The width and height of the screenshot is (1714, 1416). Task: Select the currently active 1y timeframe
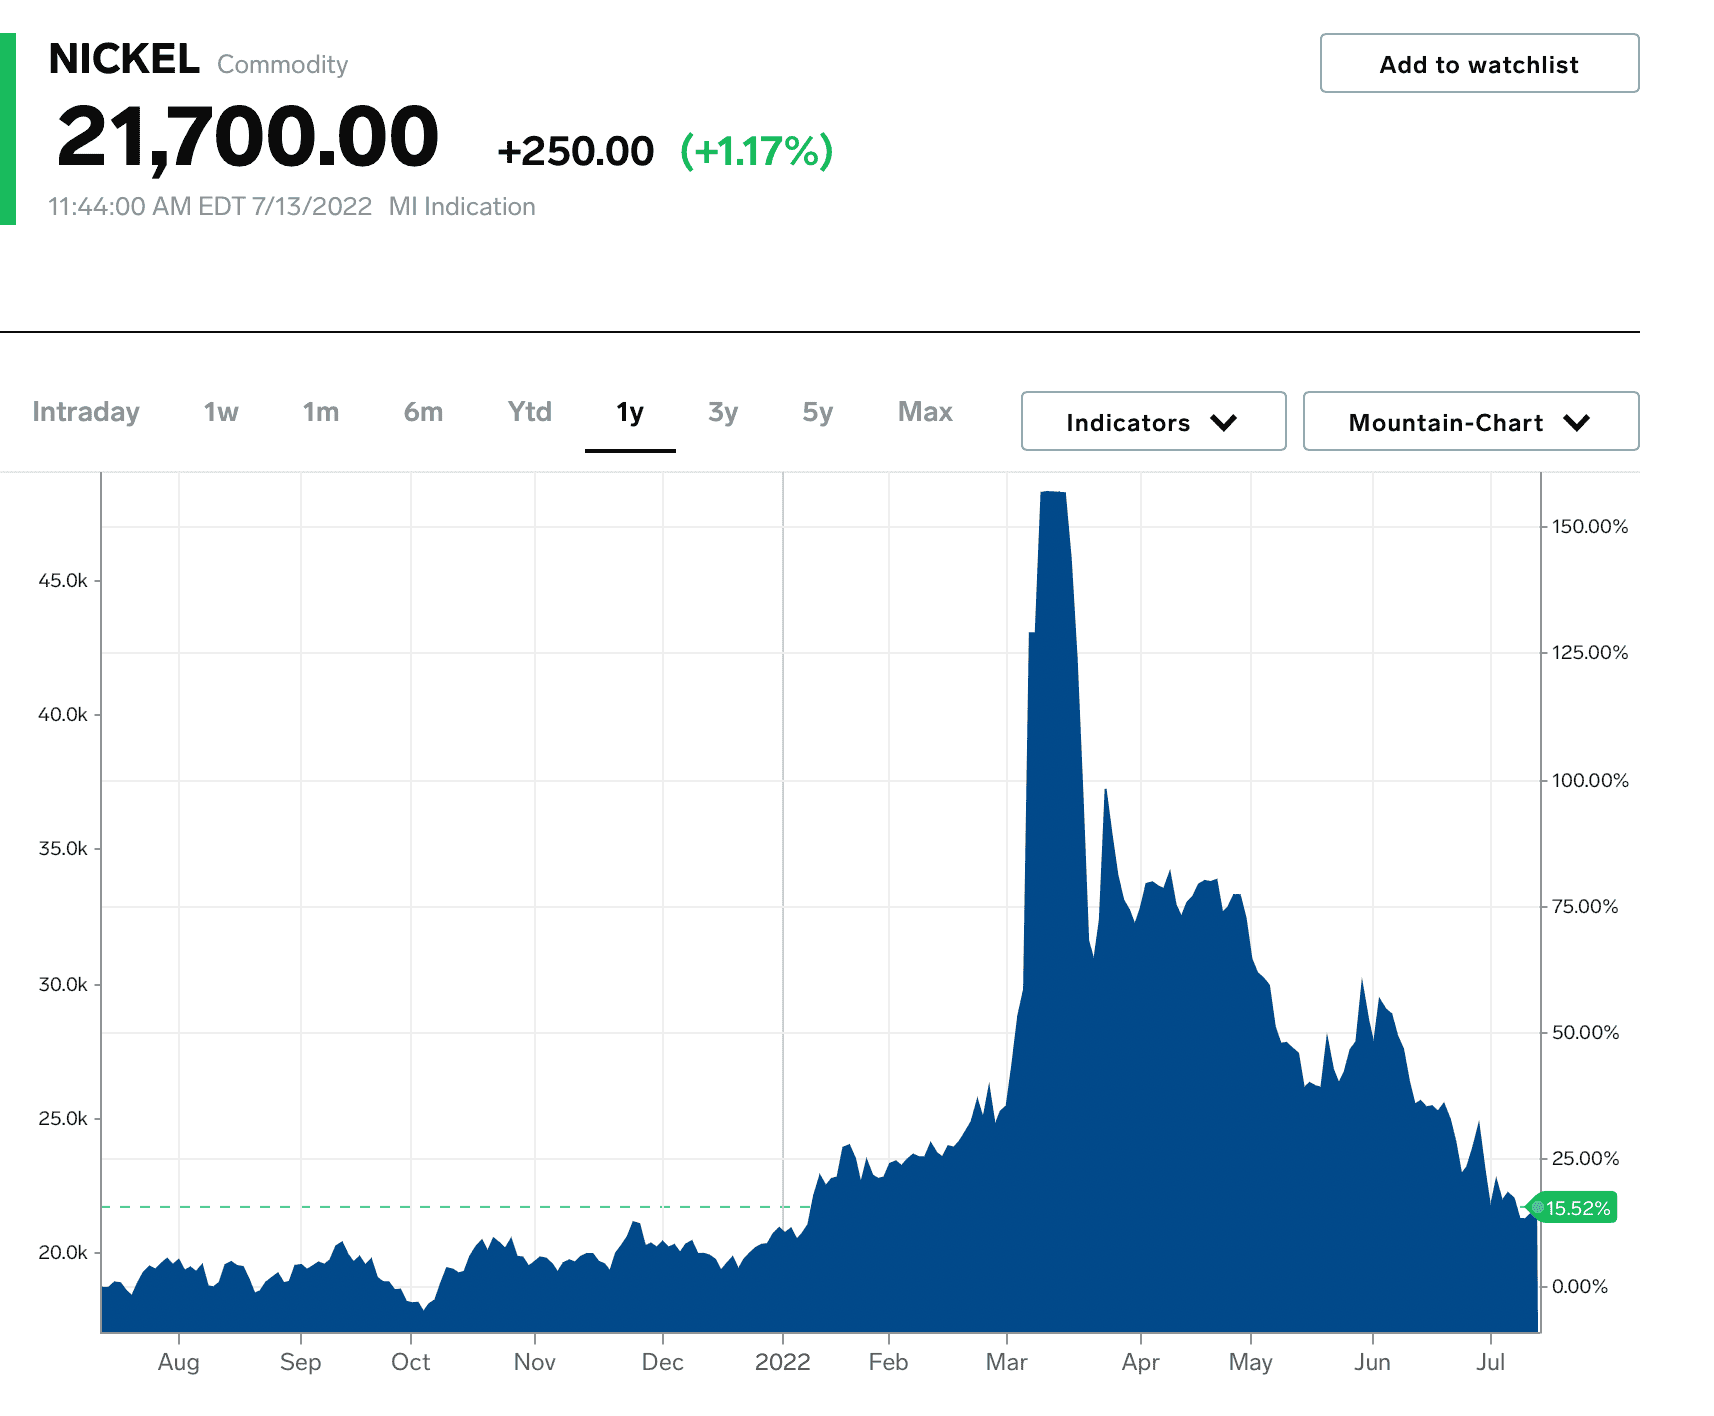(x=630, y=411)
